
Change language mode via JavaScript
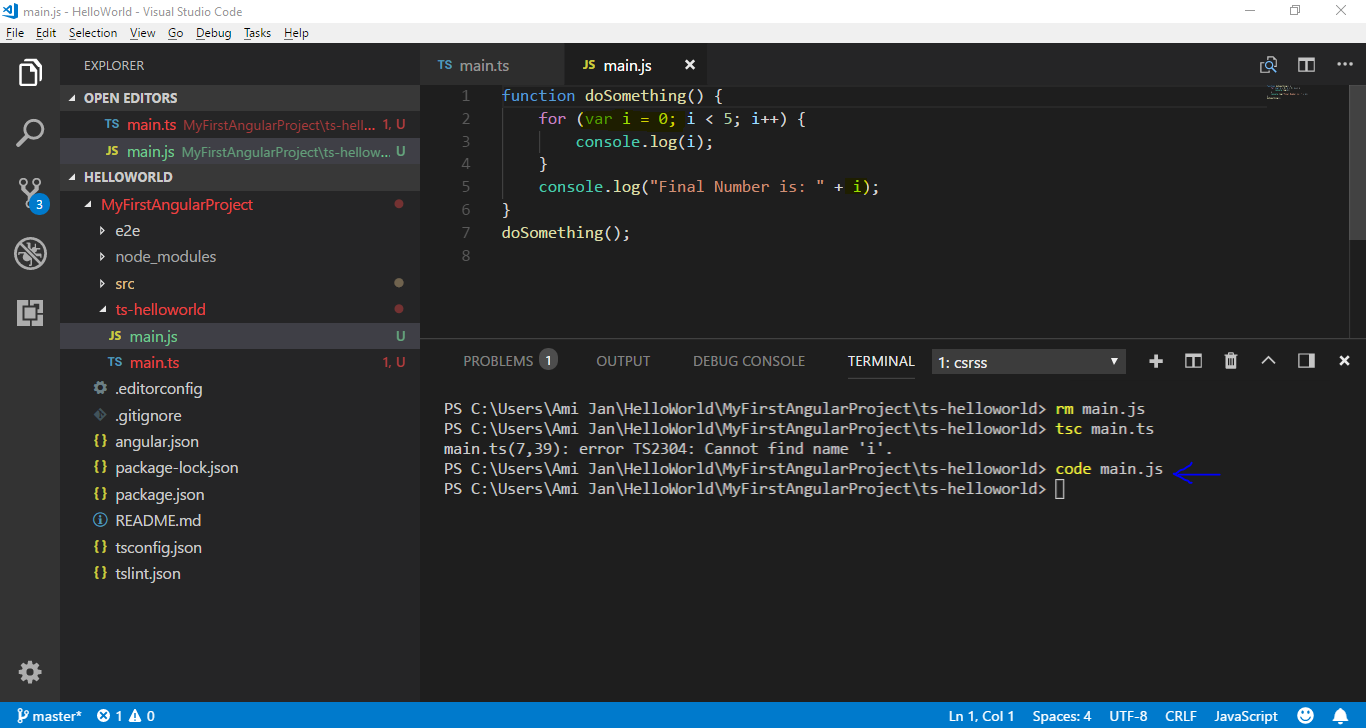pos(1246,716)
